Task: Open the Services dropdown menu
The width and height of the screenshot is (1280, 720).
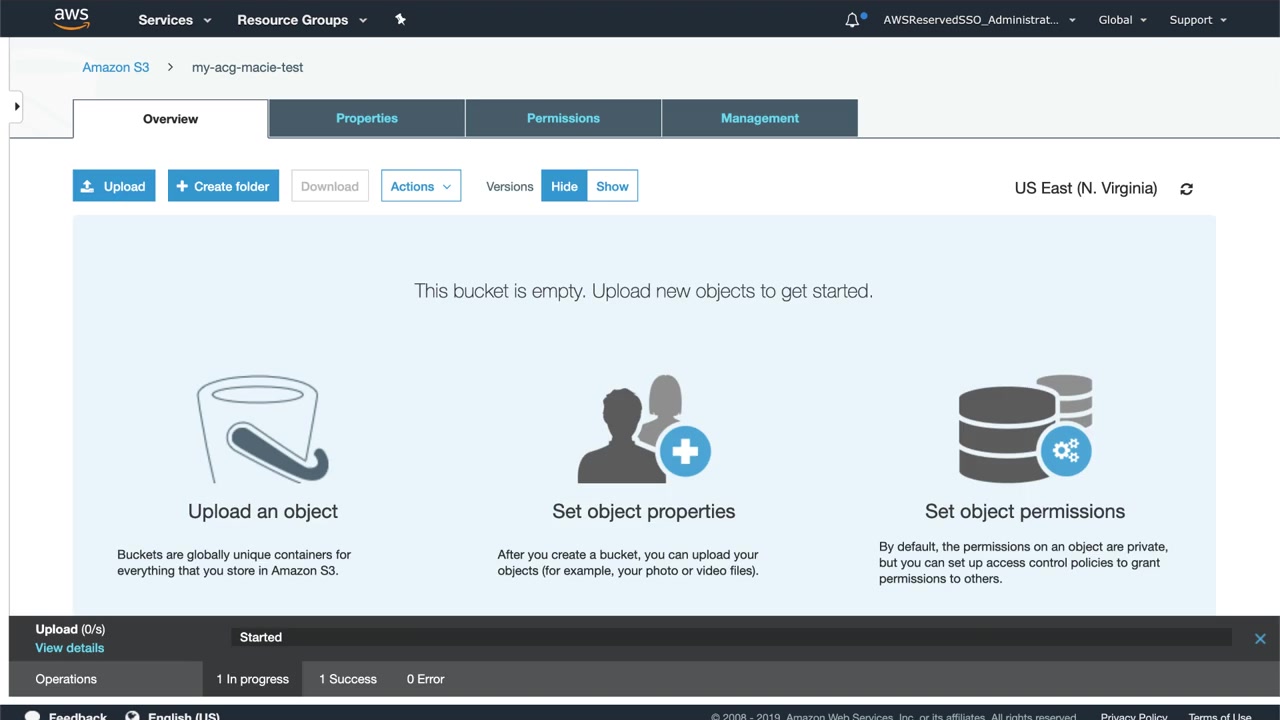Action: pos(175,20)
